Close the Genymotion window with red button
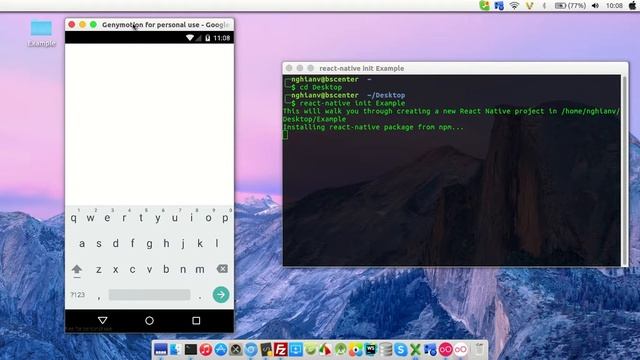Image resolution: width=640 pixels, height=360 pixels. [x=72, y=24]
